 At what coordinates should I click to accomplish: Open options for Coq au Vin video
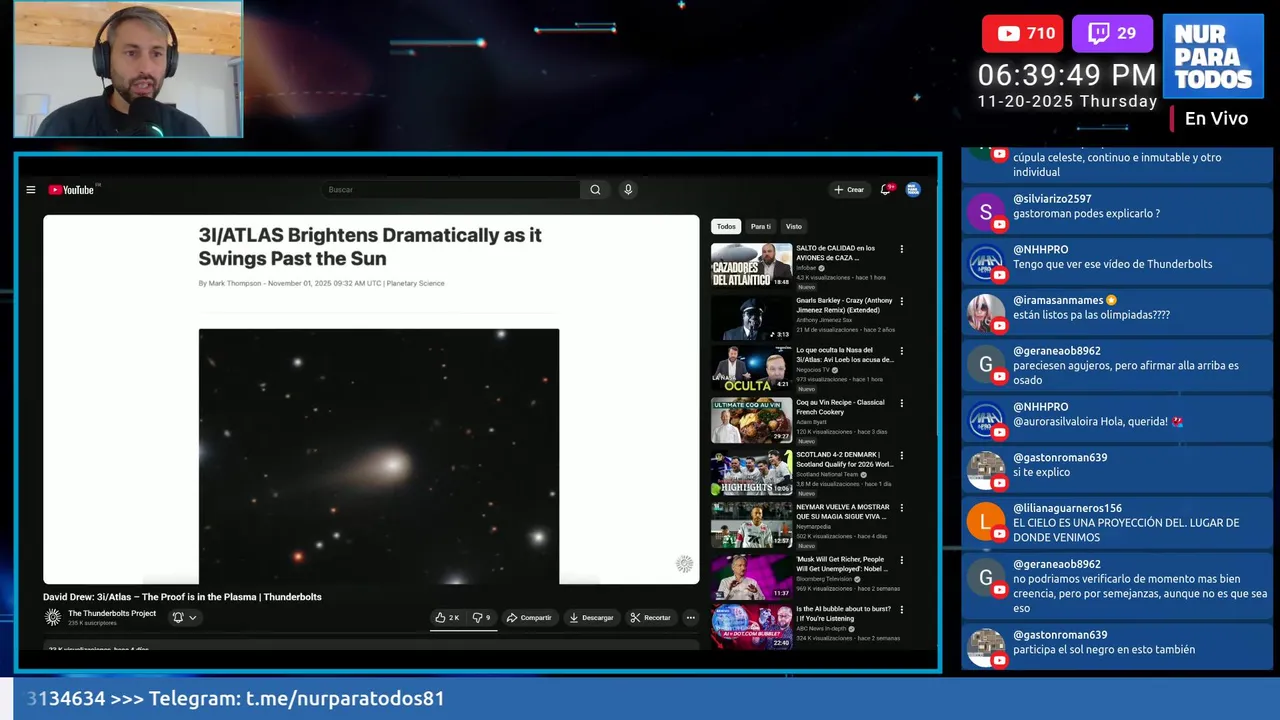tap(901, 404)
